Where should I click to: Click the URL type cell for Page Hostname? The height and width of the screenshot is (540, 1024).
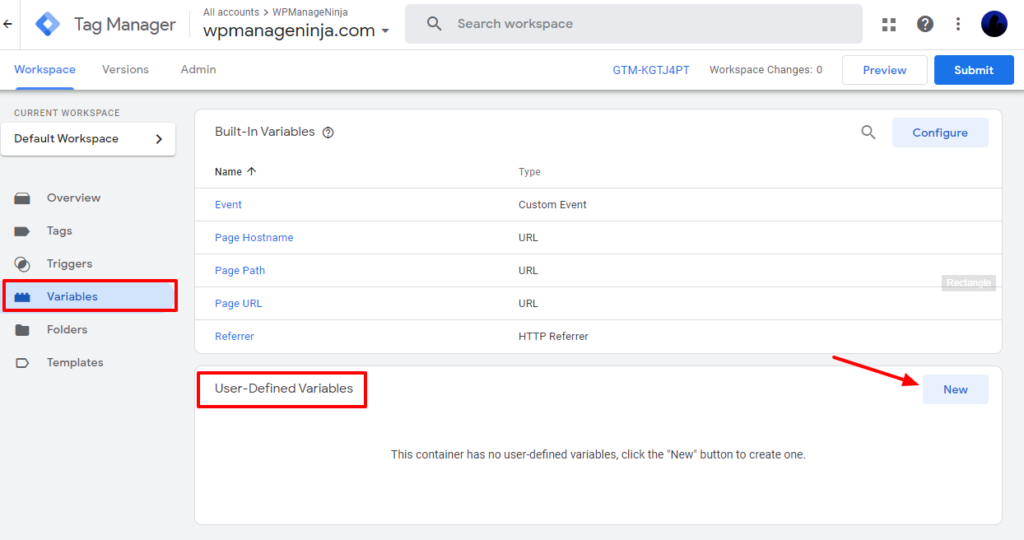[528, 238]
